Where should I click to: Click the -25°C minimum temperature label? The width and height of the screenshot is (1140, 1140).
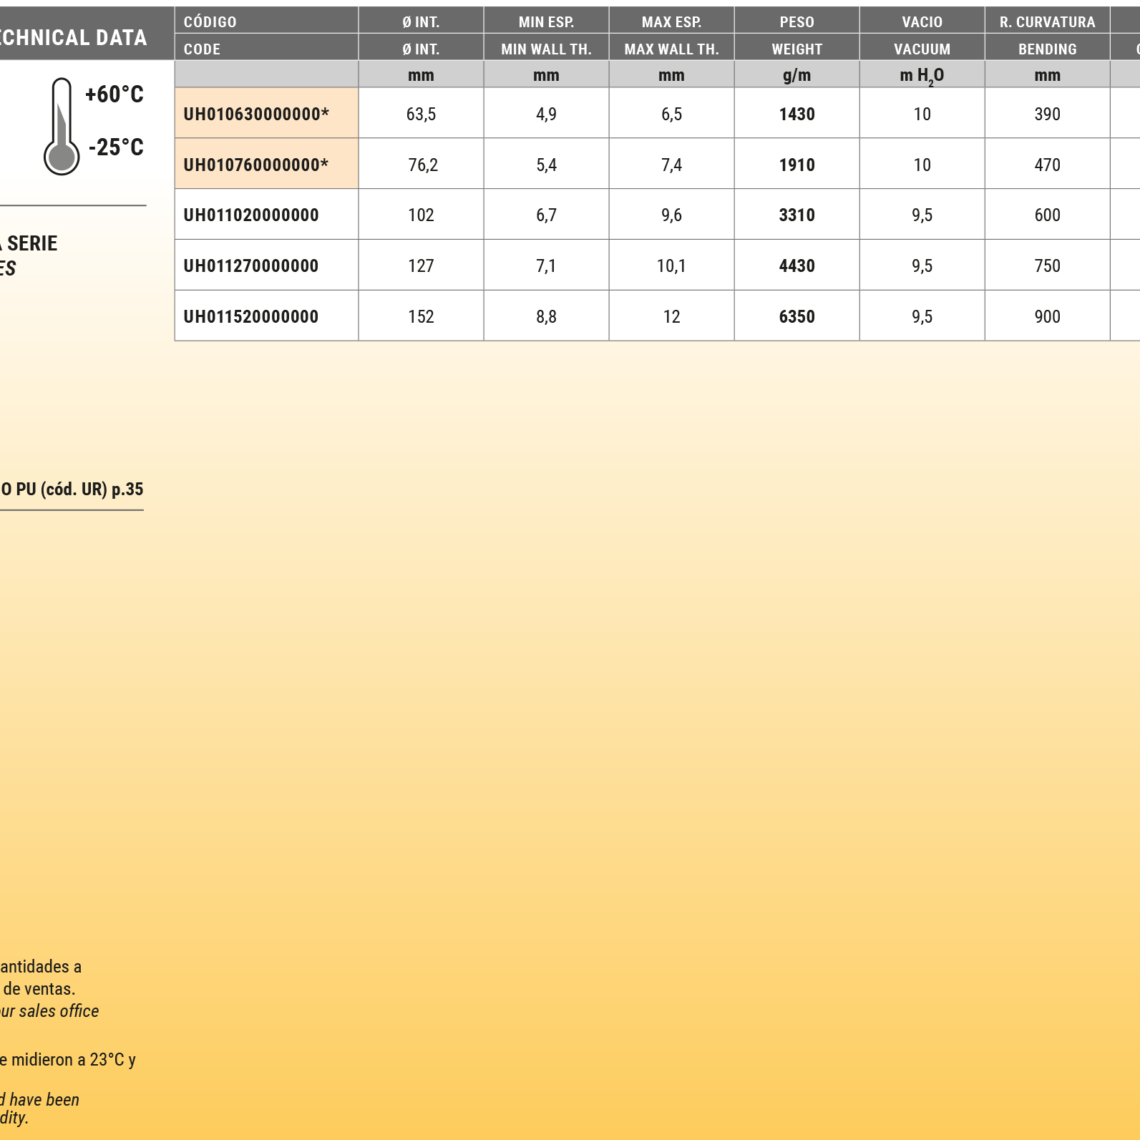pos(116,148)
